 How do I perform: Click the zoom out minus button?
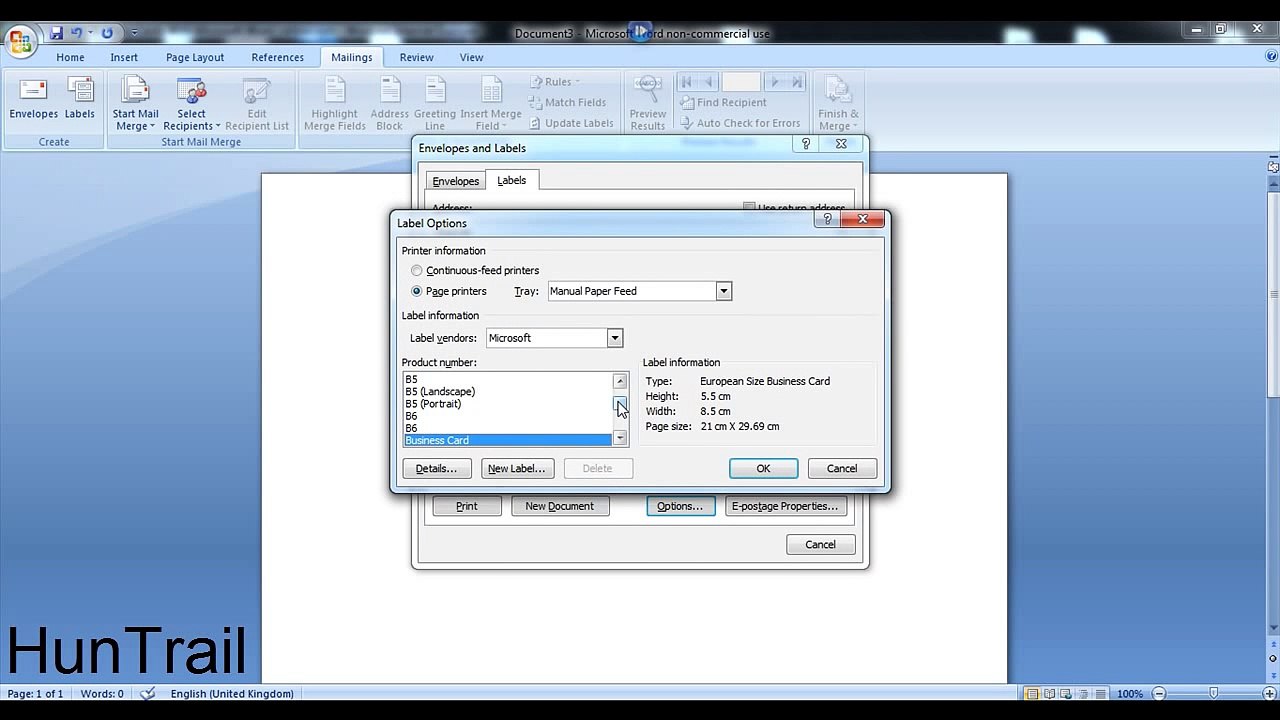coord(1159,694)
